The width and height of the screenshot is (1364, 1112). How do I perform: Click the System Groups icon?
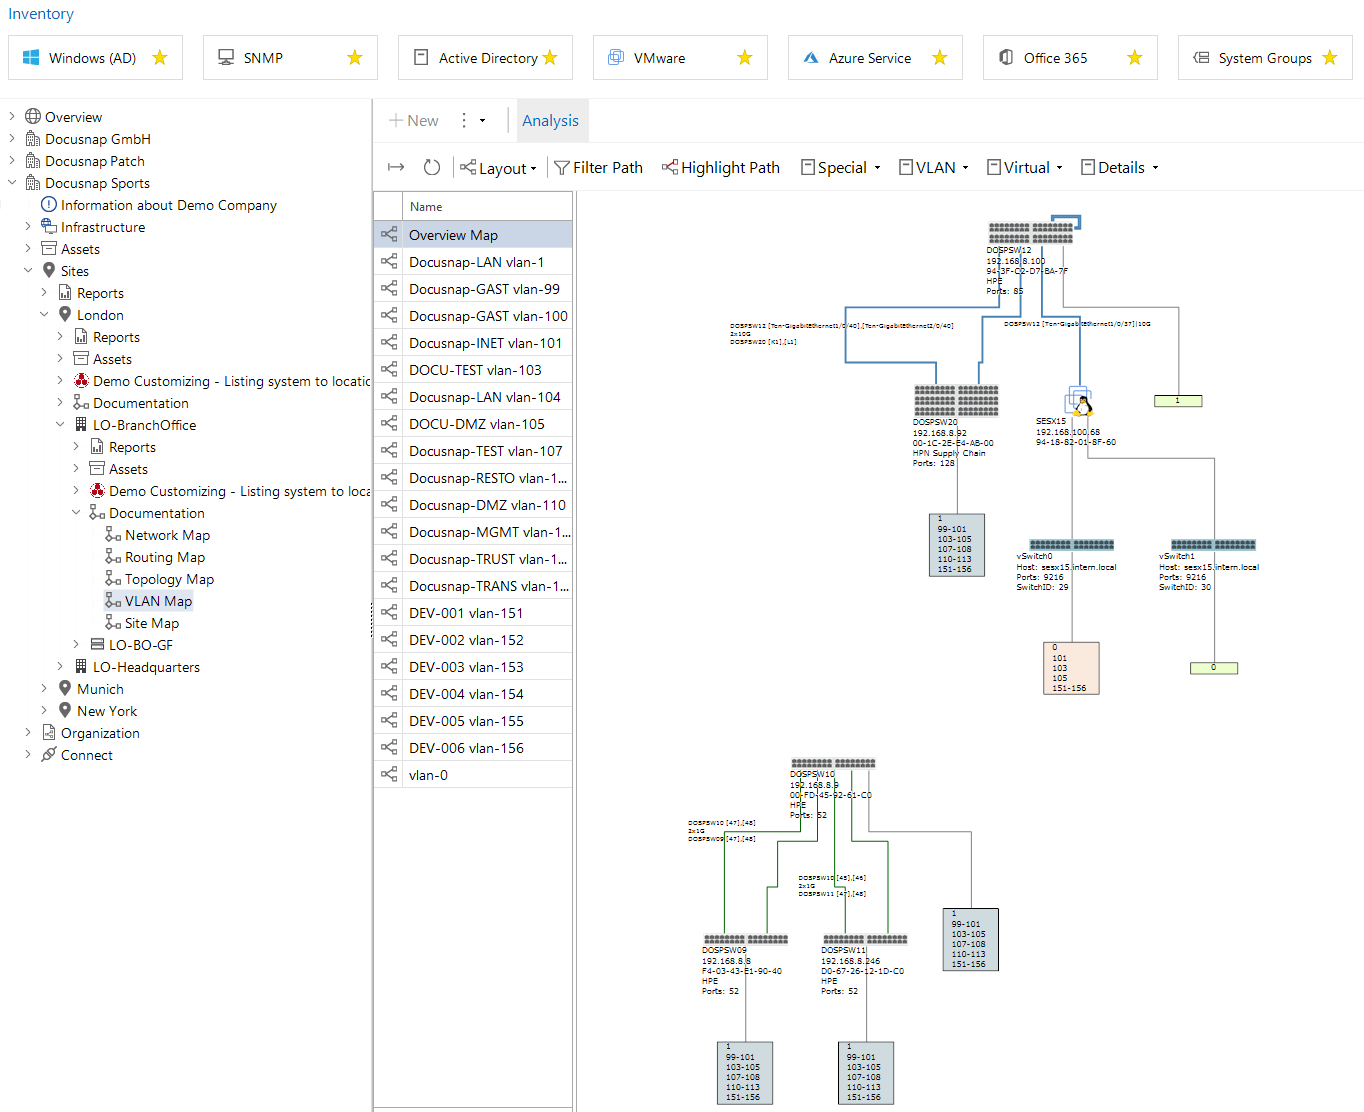1201,58
